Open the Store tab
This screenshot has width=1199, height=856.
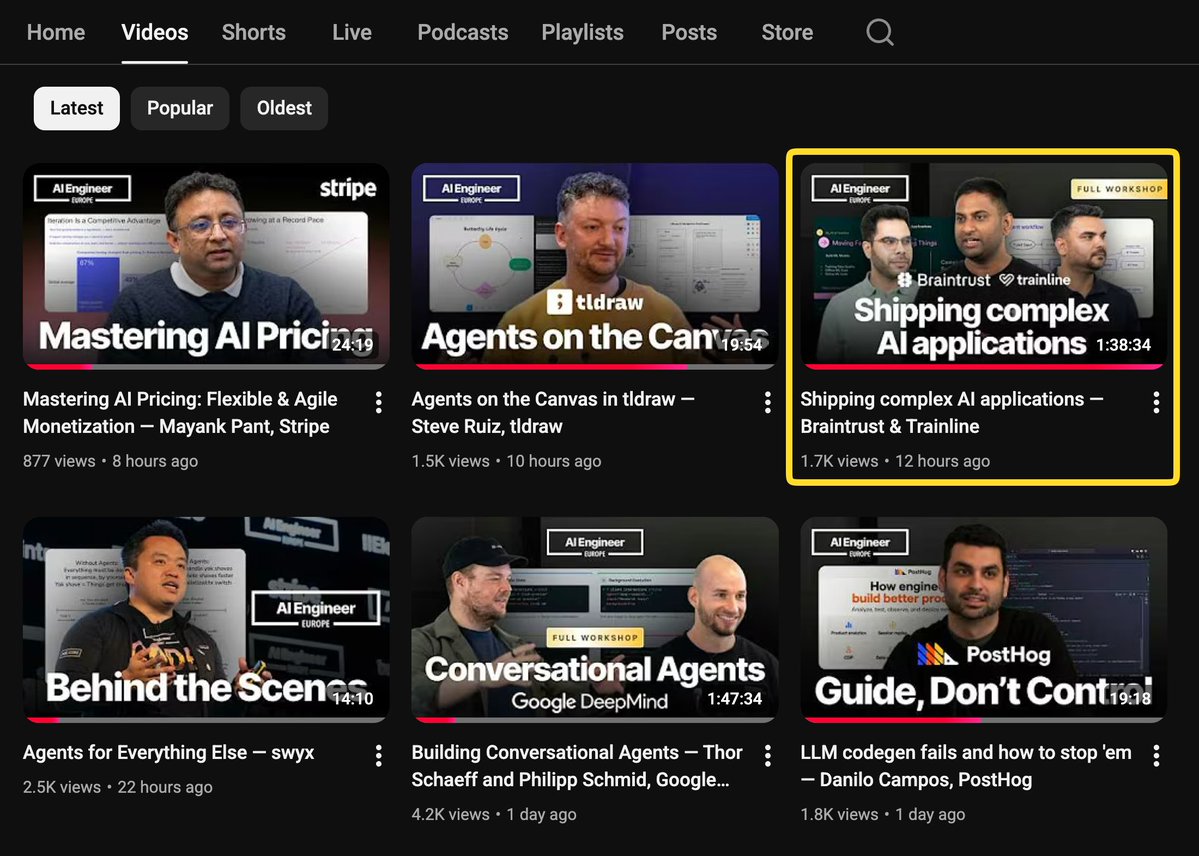787,32
